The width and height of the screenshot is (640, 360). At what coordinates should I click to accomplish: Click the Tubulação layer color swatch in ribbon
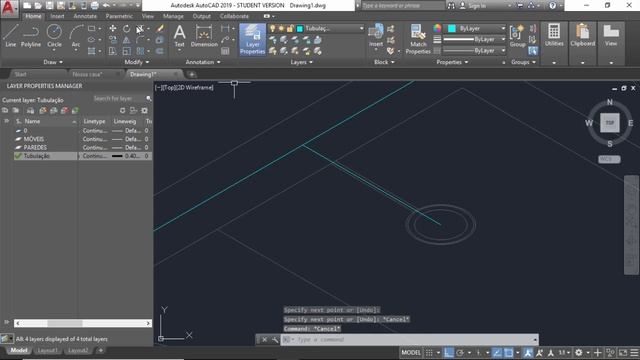coord(300,29)
